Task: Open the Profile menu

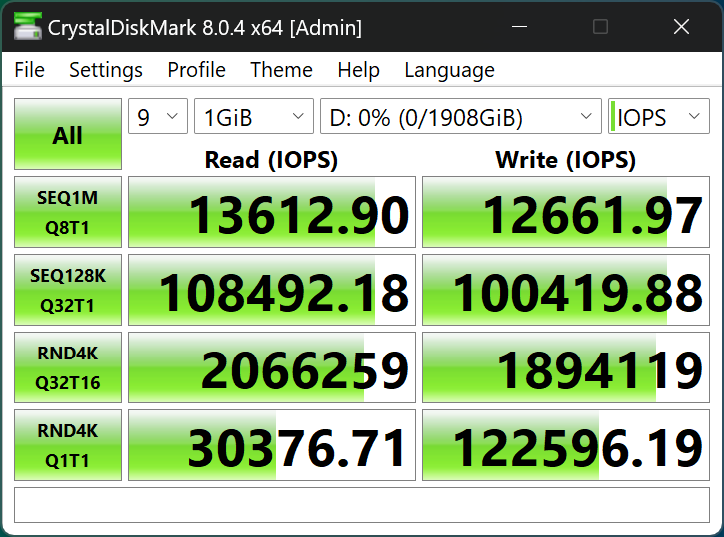Action: coord(196,70)
